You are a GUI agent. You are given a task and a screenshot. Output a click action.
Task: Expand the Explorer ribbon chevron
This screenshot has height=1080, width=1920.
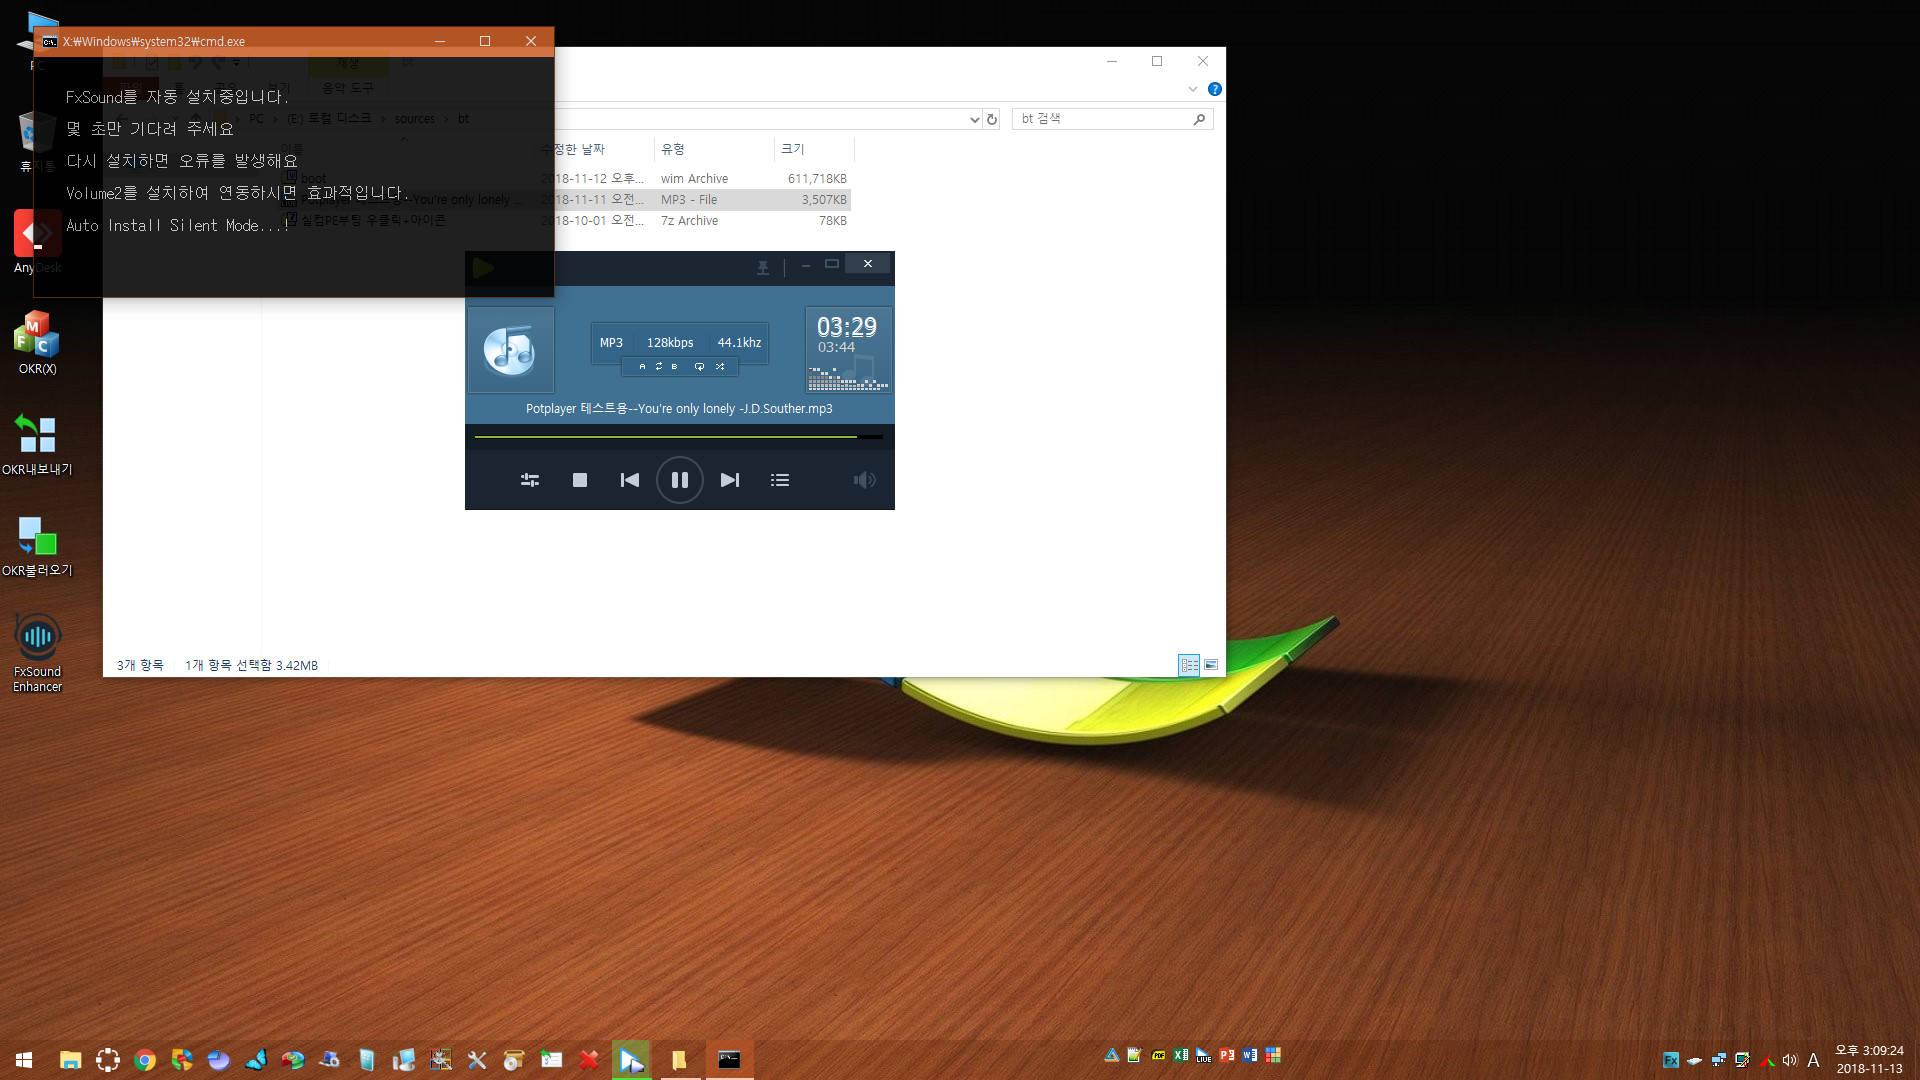tap(1193, 89)
